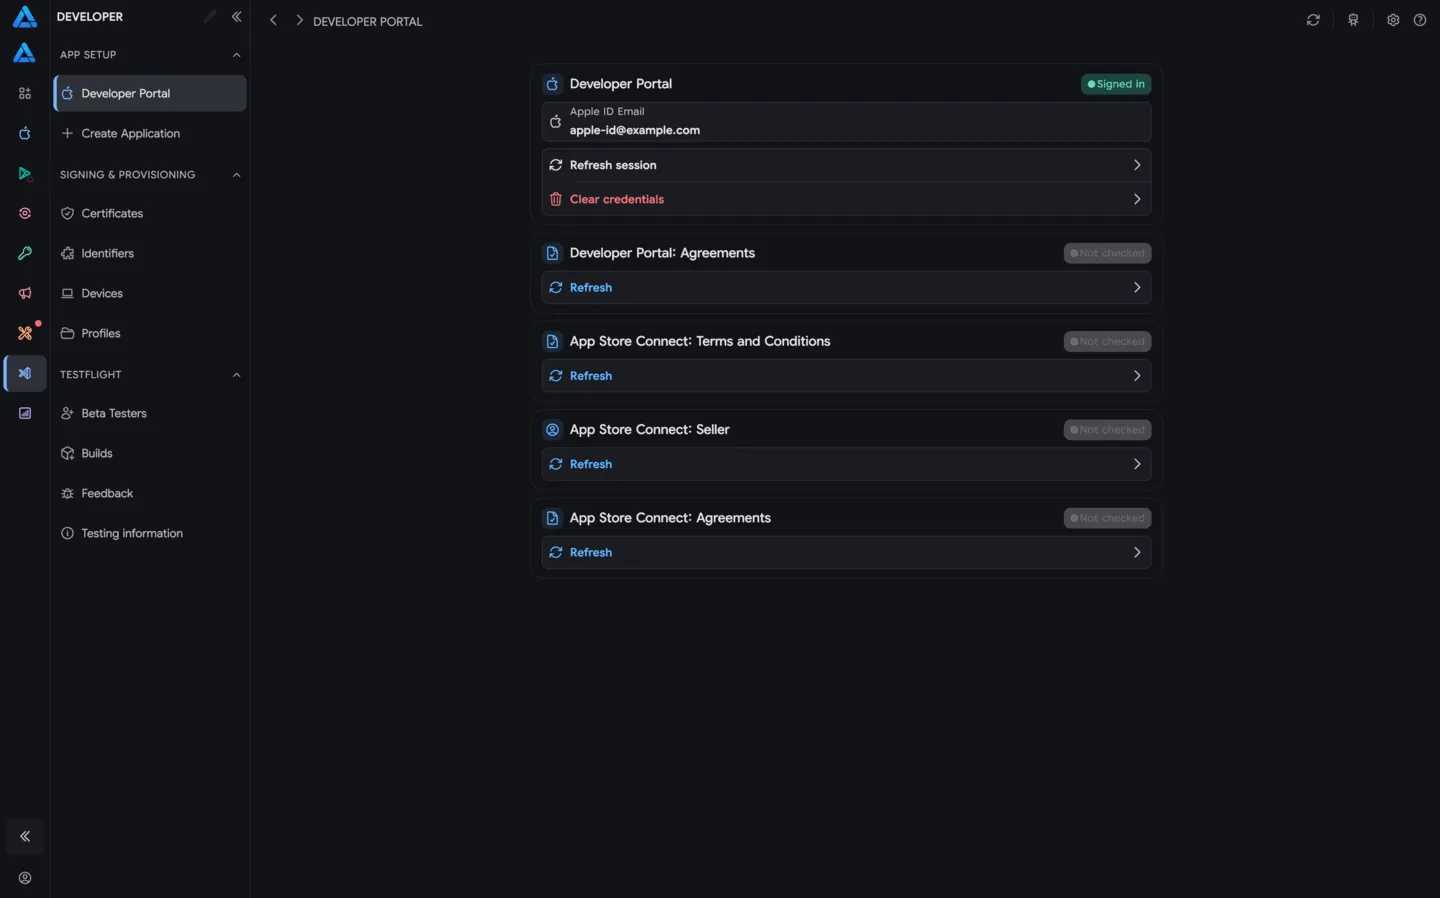Click Not checked badge for Developer Portal: Agreements

click(1107, 253)
